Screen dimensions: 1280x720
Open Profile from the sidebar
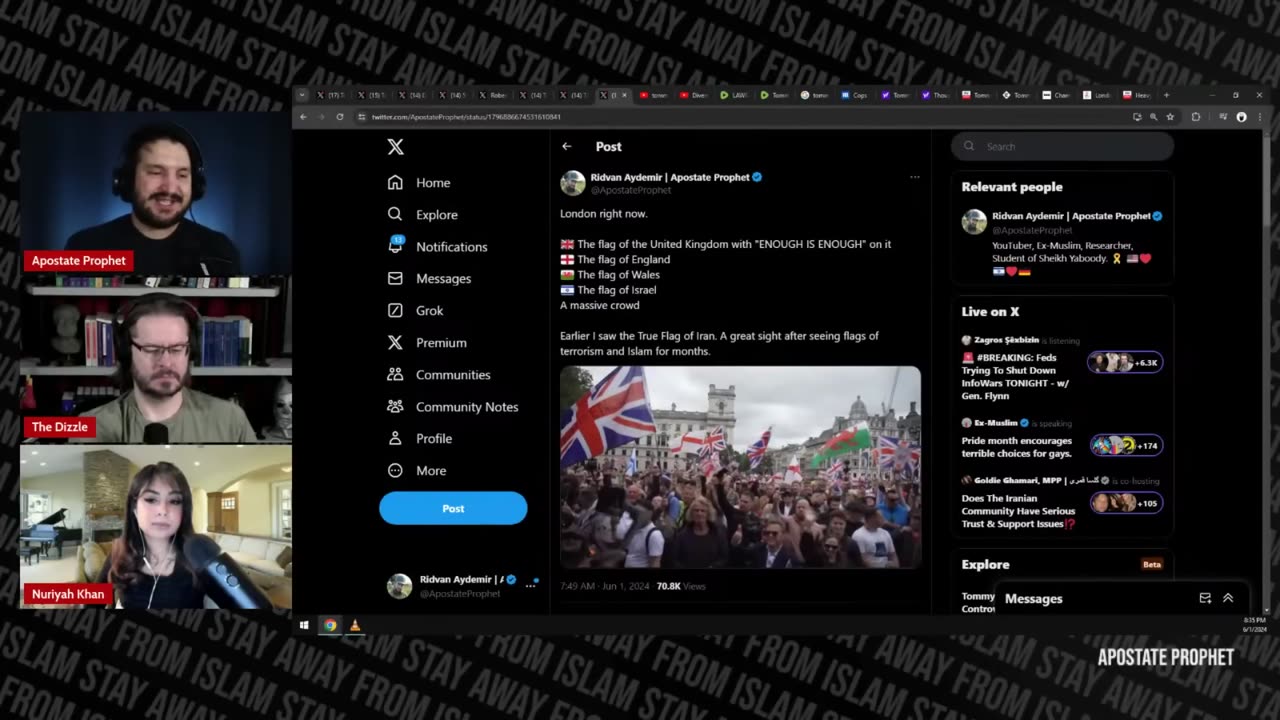coord(419,439)
